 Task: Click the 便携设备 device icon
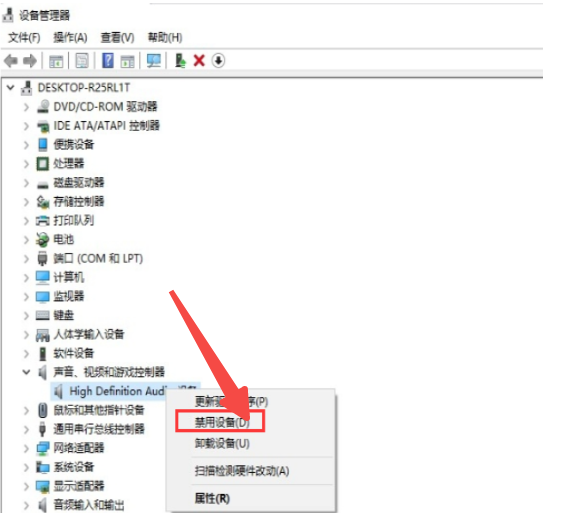coord(43,144)
